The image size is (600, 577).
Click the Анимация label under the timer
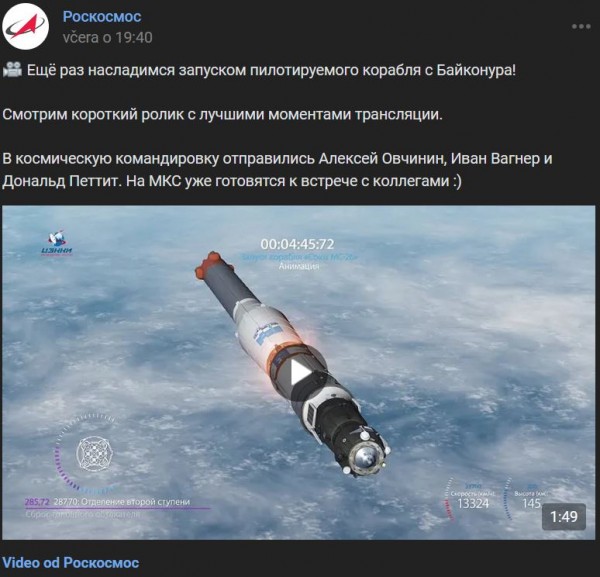coord(299,266)
